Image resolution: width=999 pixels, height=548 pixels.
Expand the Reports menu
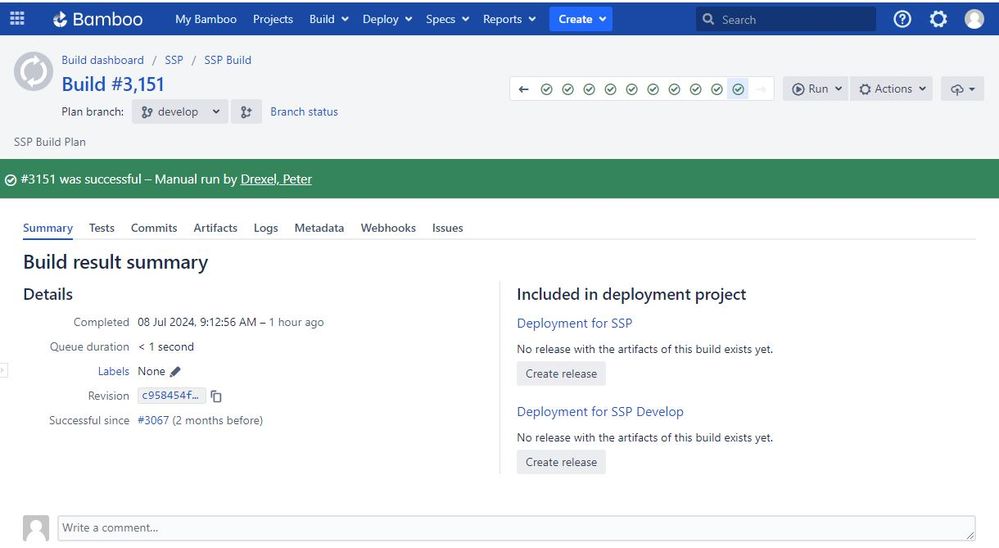click(509, 19)
